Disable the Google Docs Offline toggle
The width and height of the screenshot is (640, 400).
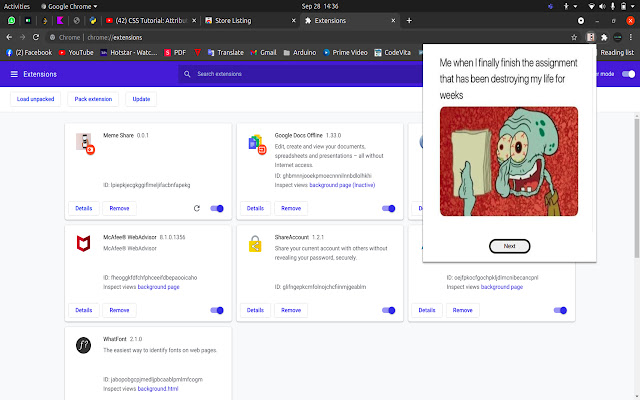[388, 208]
